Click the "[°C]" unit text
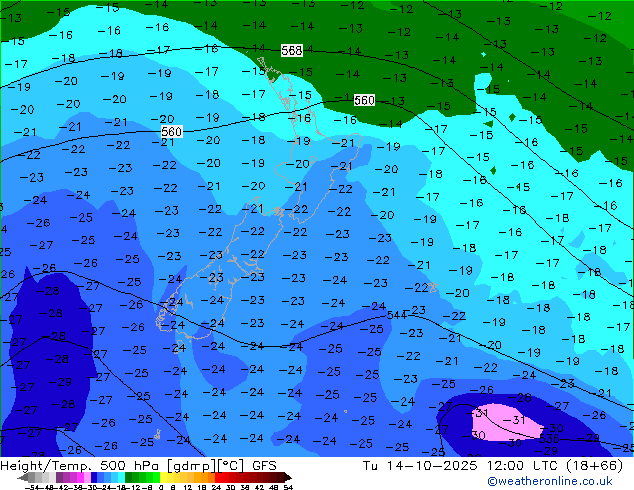 click(231, 466)
